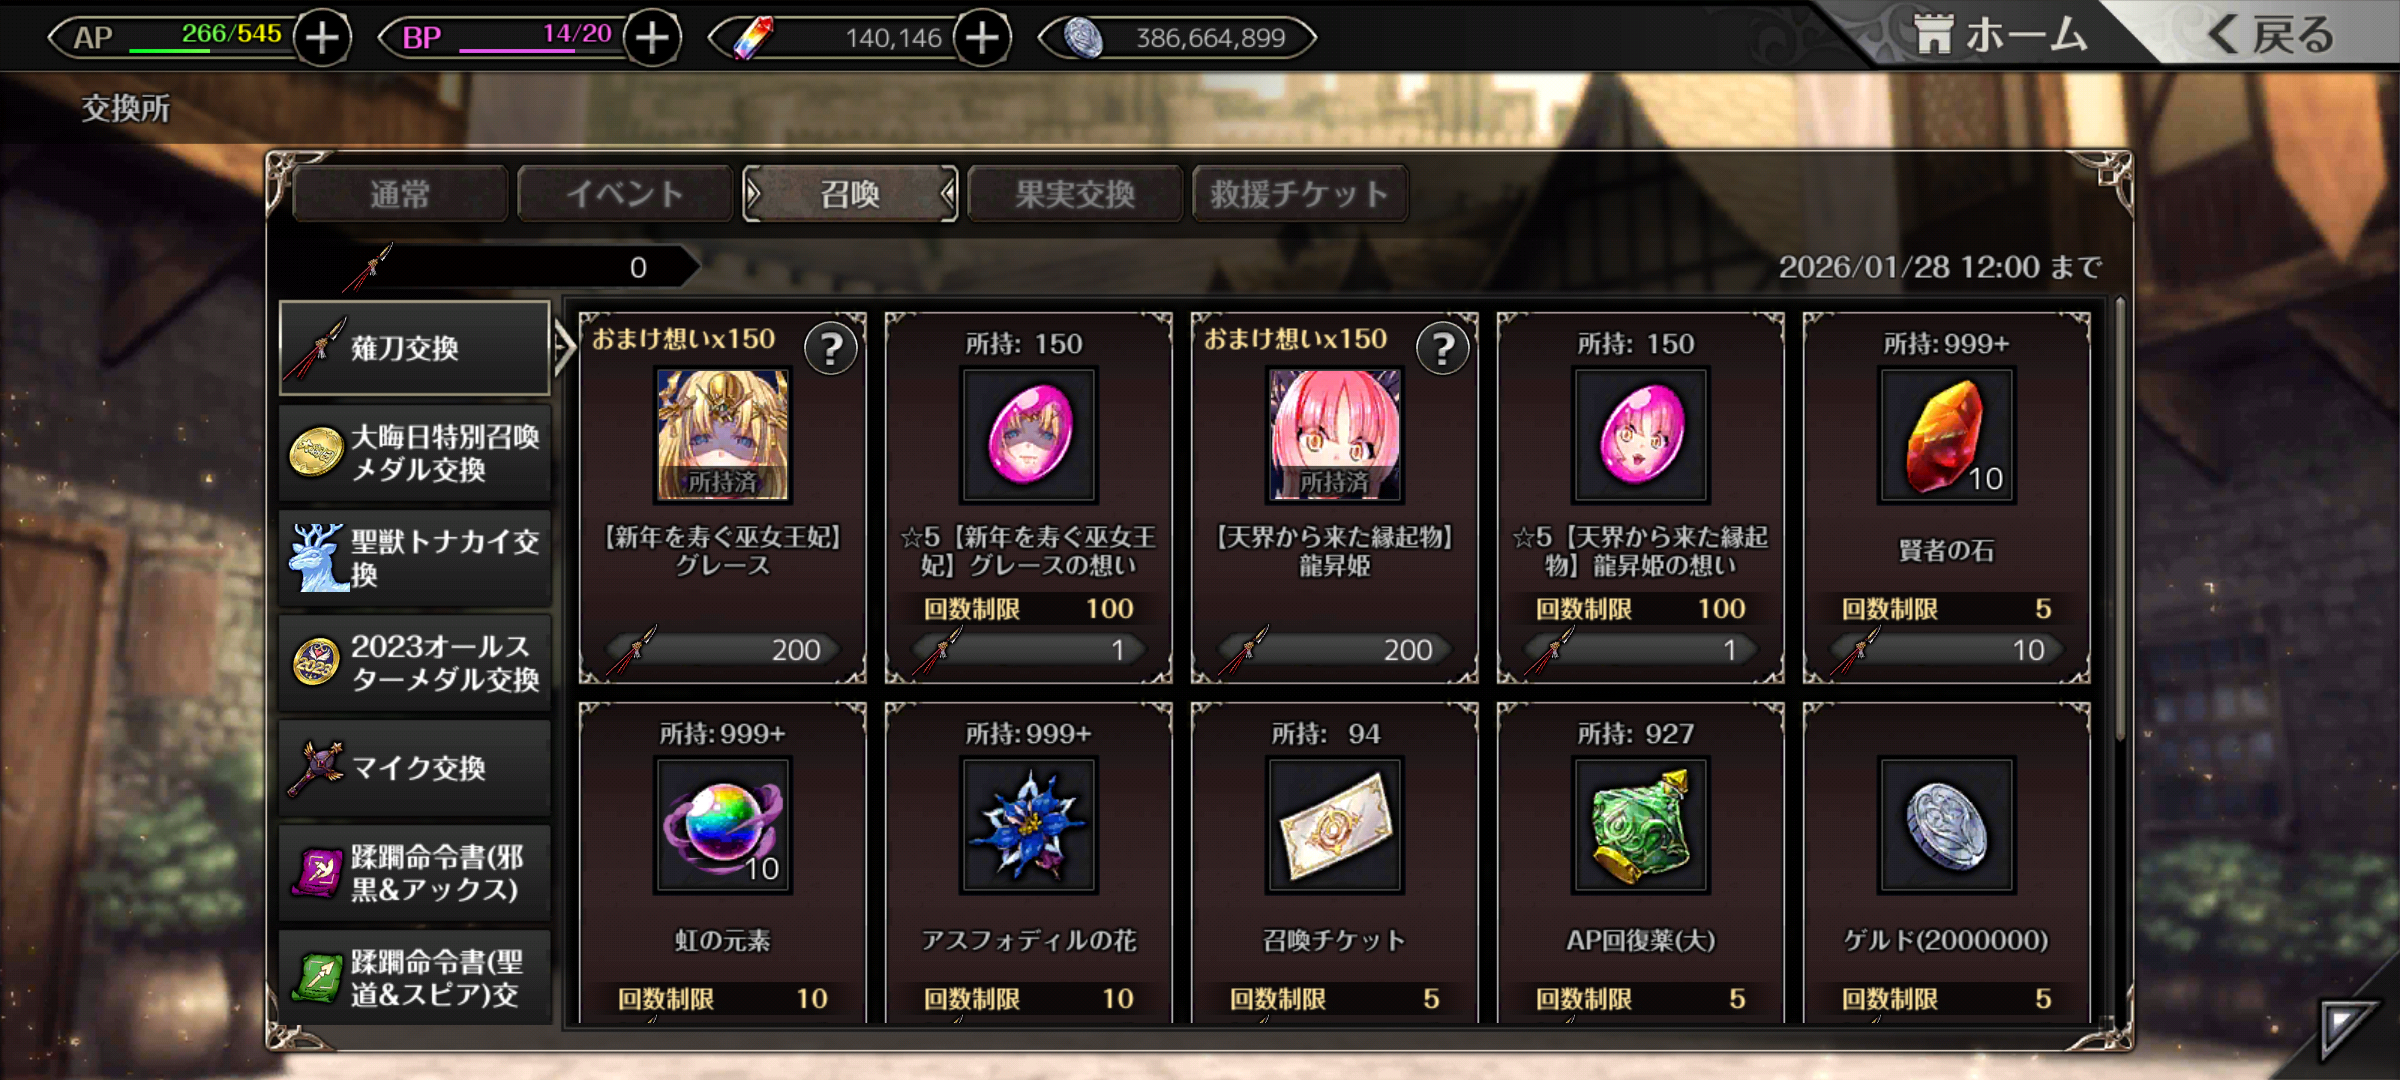Switch to the イベント tab
This screenshot has width=2400, height=1080.
coord(625,193)
